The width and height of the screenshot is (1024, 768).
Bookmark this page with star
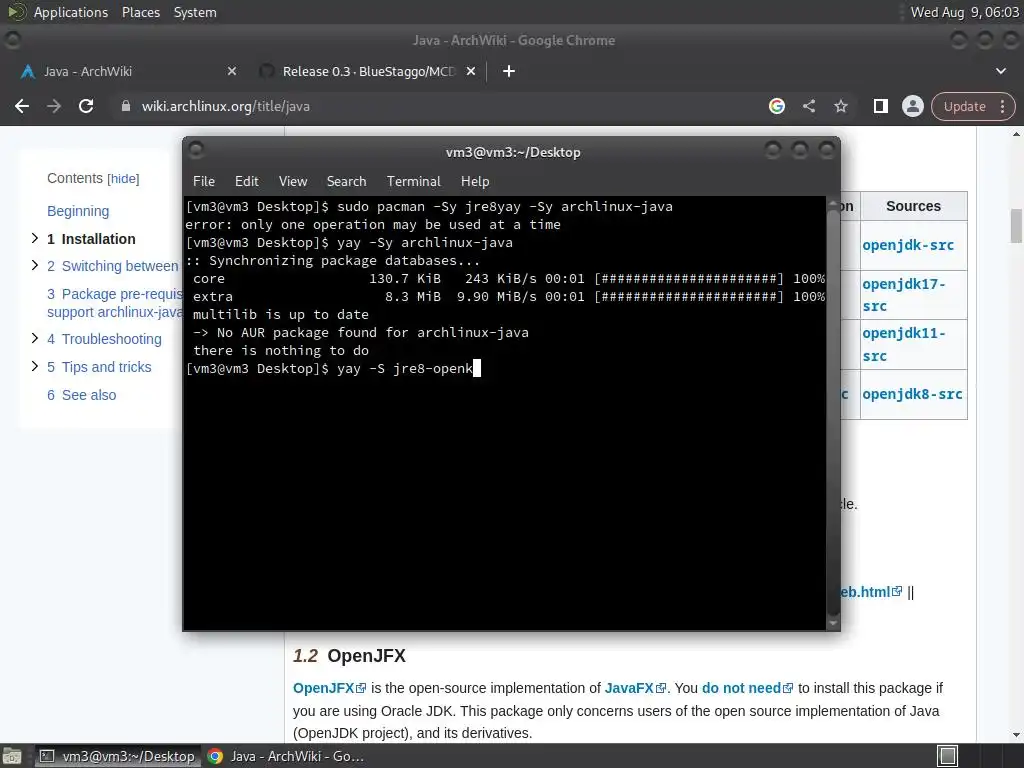[x=841, y=106]
